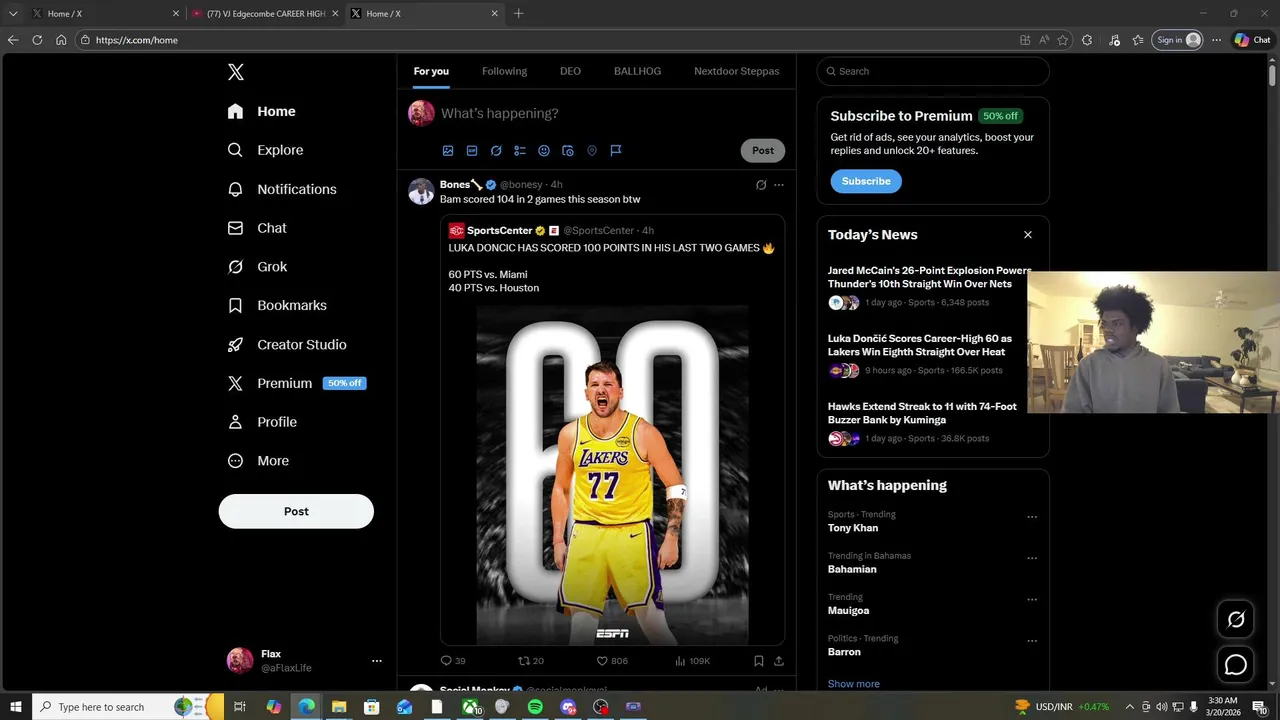The width and height of the screenshot is (1280, 720).
Task: Click the grey Post button in composer
Action: point(763,151)
